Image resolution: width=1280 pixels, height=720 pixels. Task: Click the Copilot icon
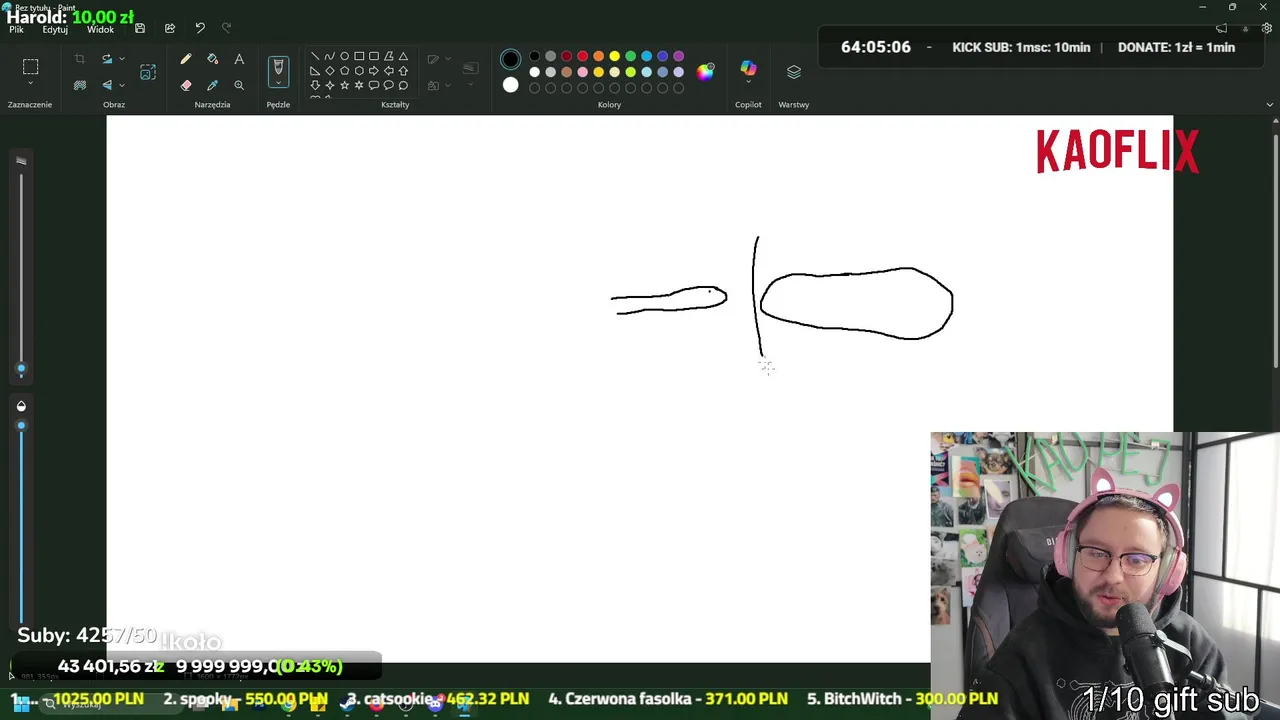(748, 68)
